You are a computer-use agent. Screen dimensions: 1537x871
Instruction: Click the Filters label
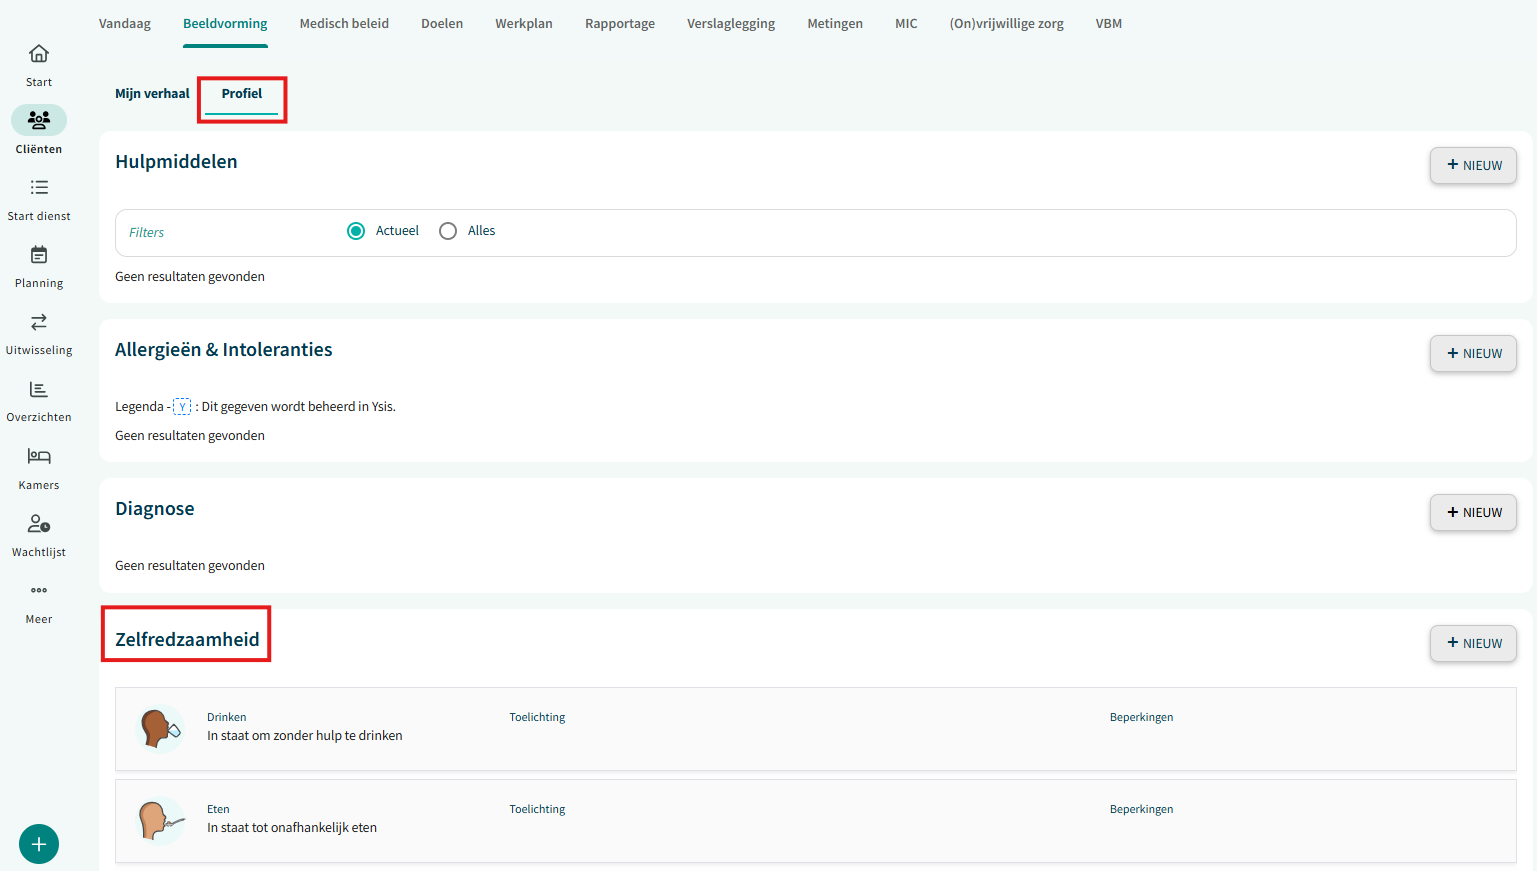[x=146, y=232]
